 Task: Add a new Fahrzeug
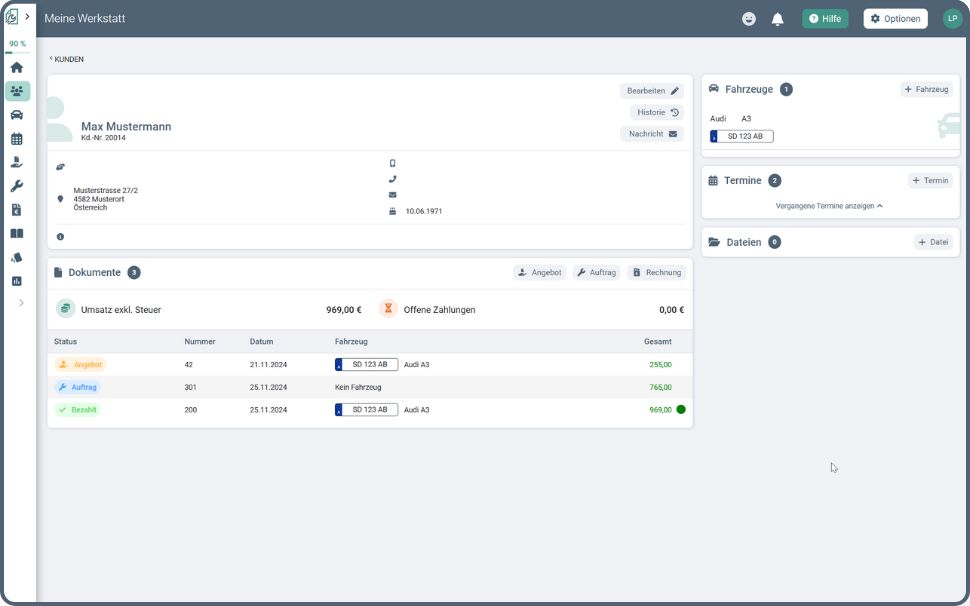coord(925,89)
